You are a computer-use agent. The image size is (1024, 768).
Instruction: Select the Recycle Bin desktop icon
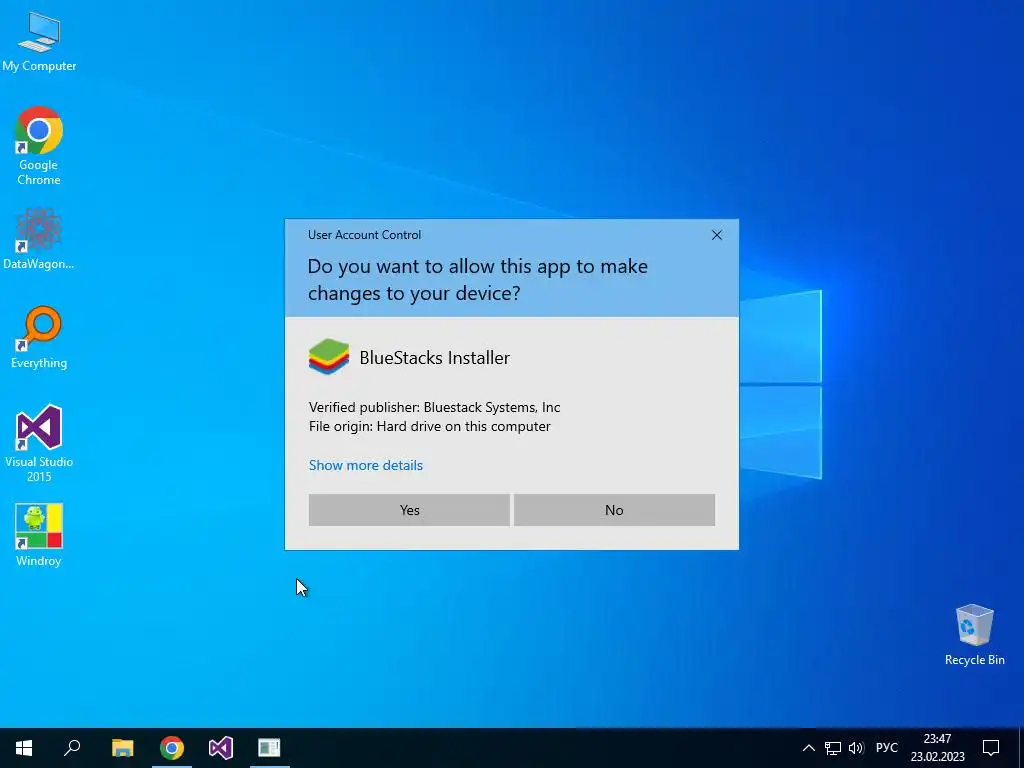point(974,634)
